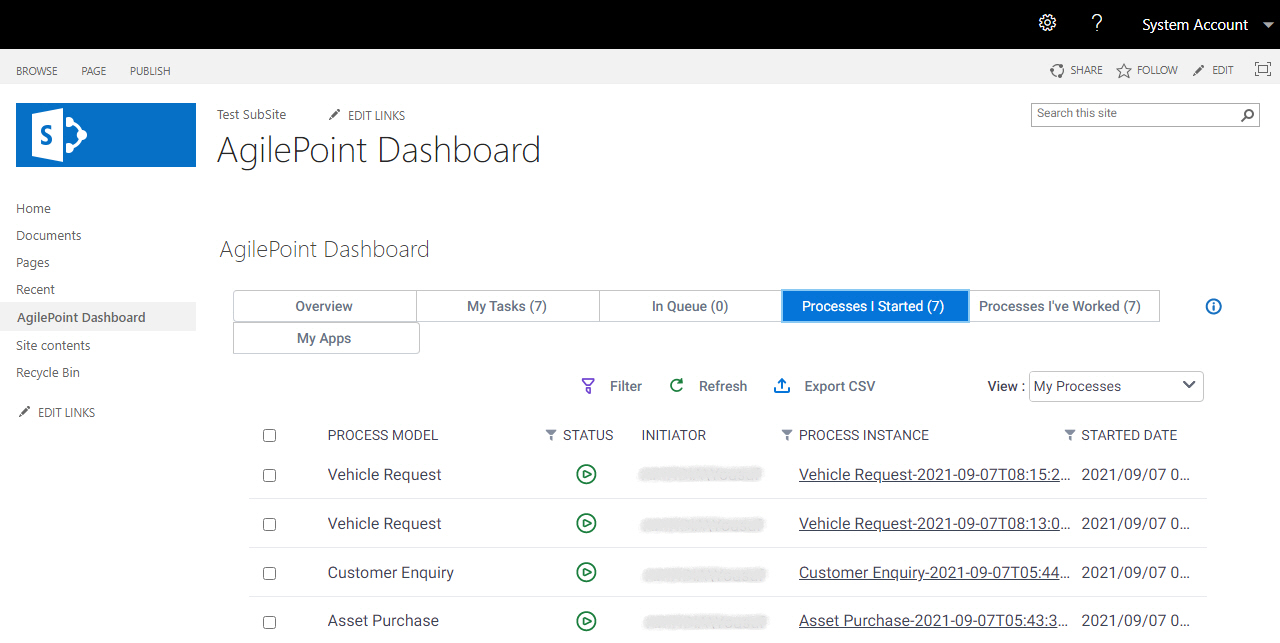Image resolution: width=1280 pixels, height=643 pixels.
Task: Click the Refresh arrow icon
Action: (677, 386)
